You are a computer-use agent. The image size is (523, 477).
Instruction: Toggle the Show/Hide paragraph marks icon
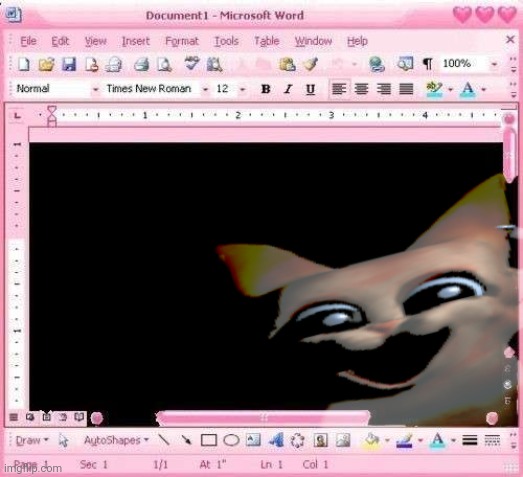(x=428, y=64)
